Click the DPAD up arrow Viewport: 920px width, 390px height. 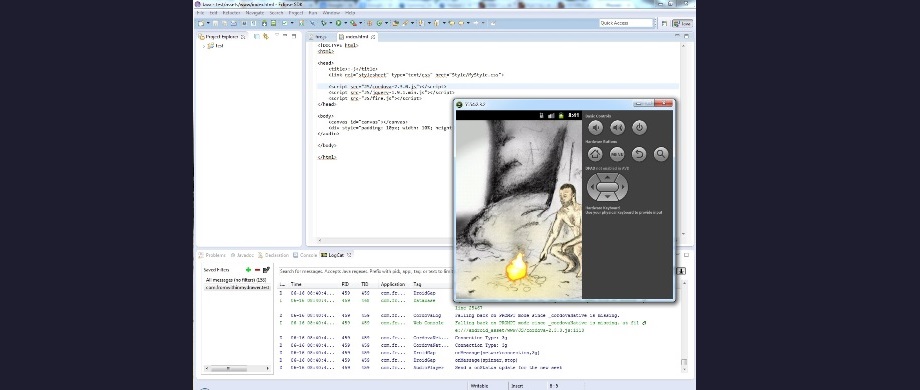pyautogui.click(x=608, y=177)
